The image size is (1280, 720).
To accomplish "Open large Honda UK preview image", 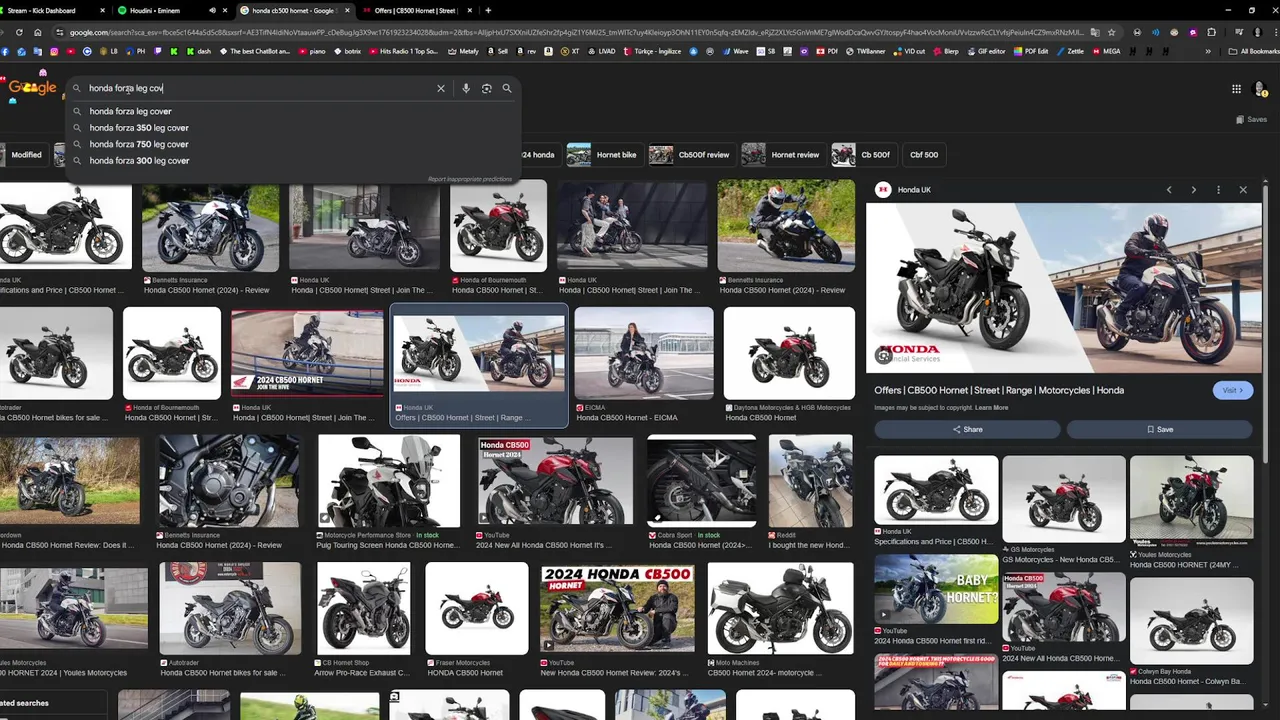I will coord(1064,288).
